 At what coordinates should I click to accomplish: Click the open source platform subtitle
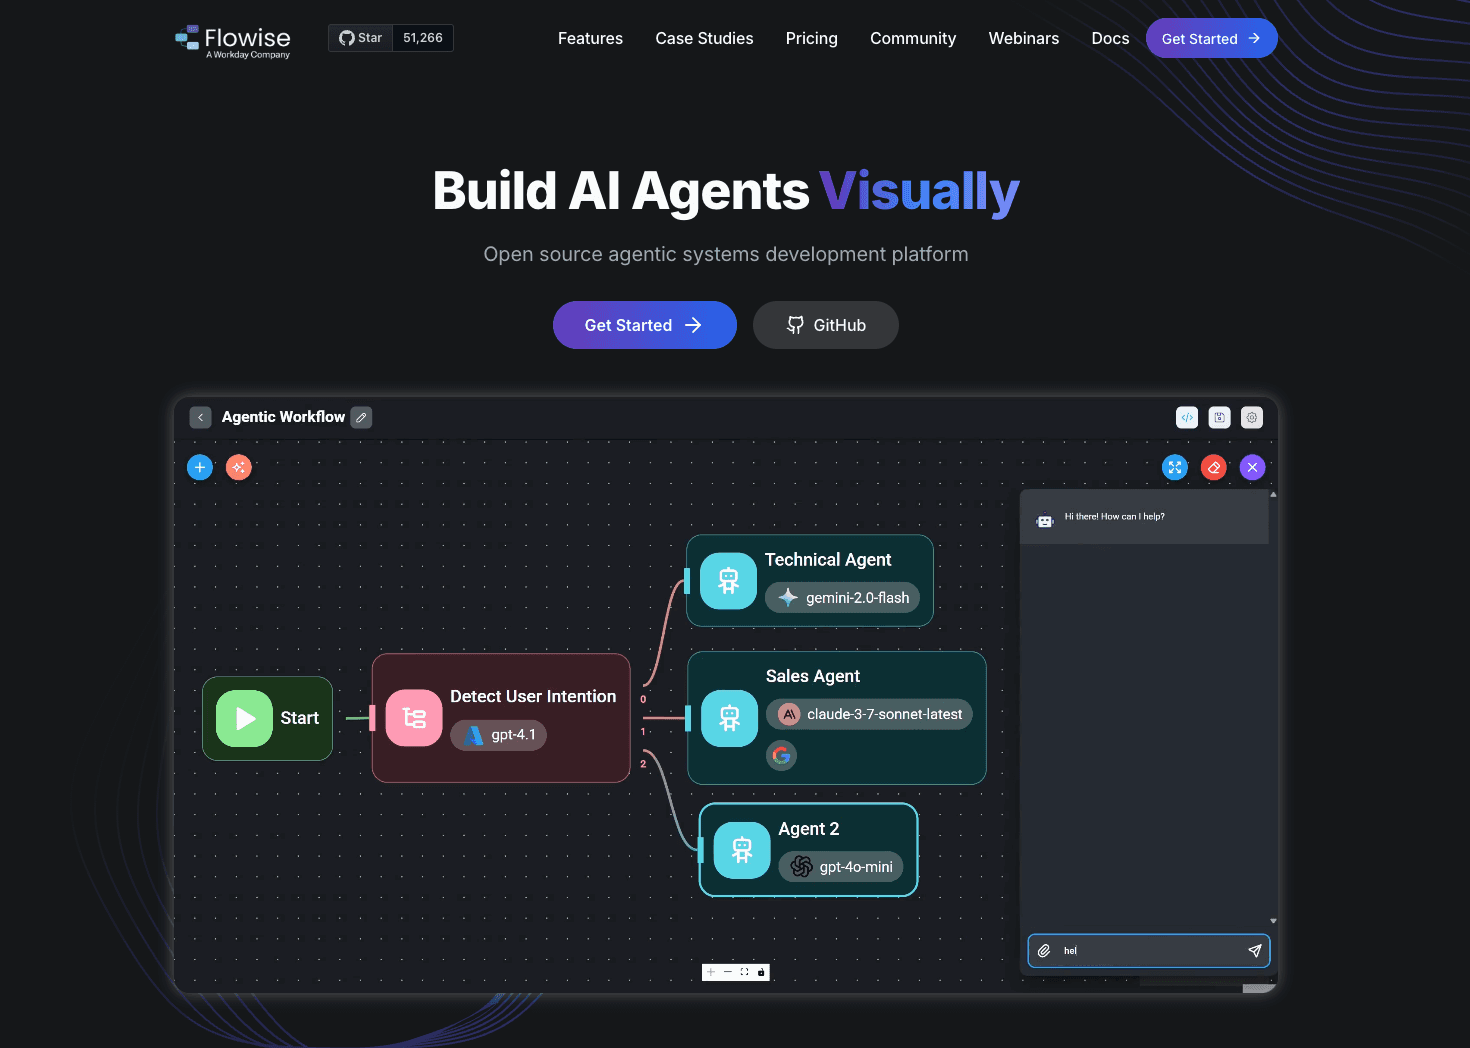click(x=726, y=254)
